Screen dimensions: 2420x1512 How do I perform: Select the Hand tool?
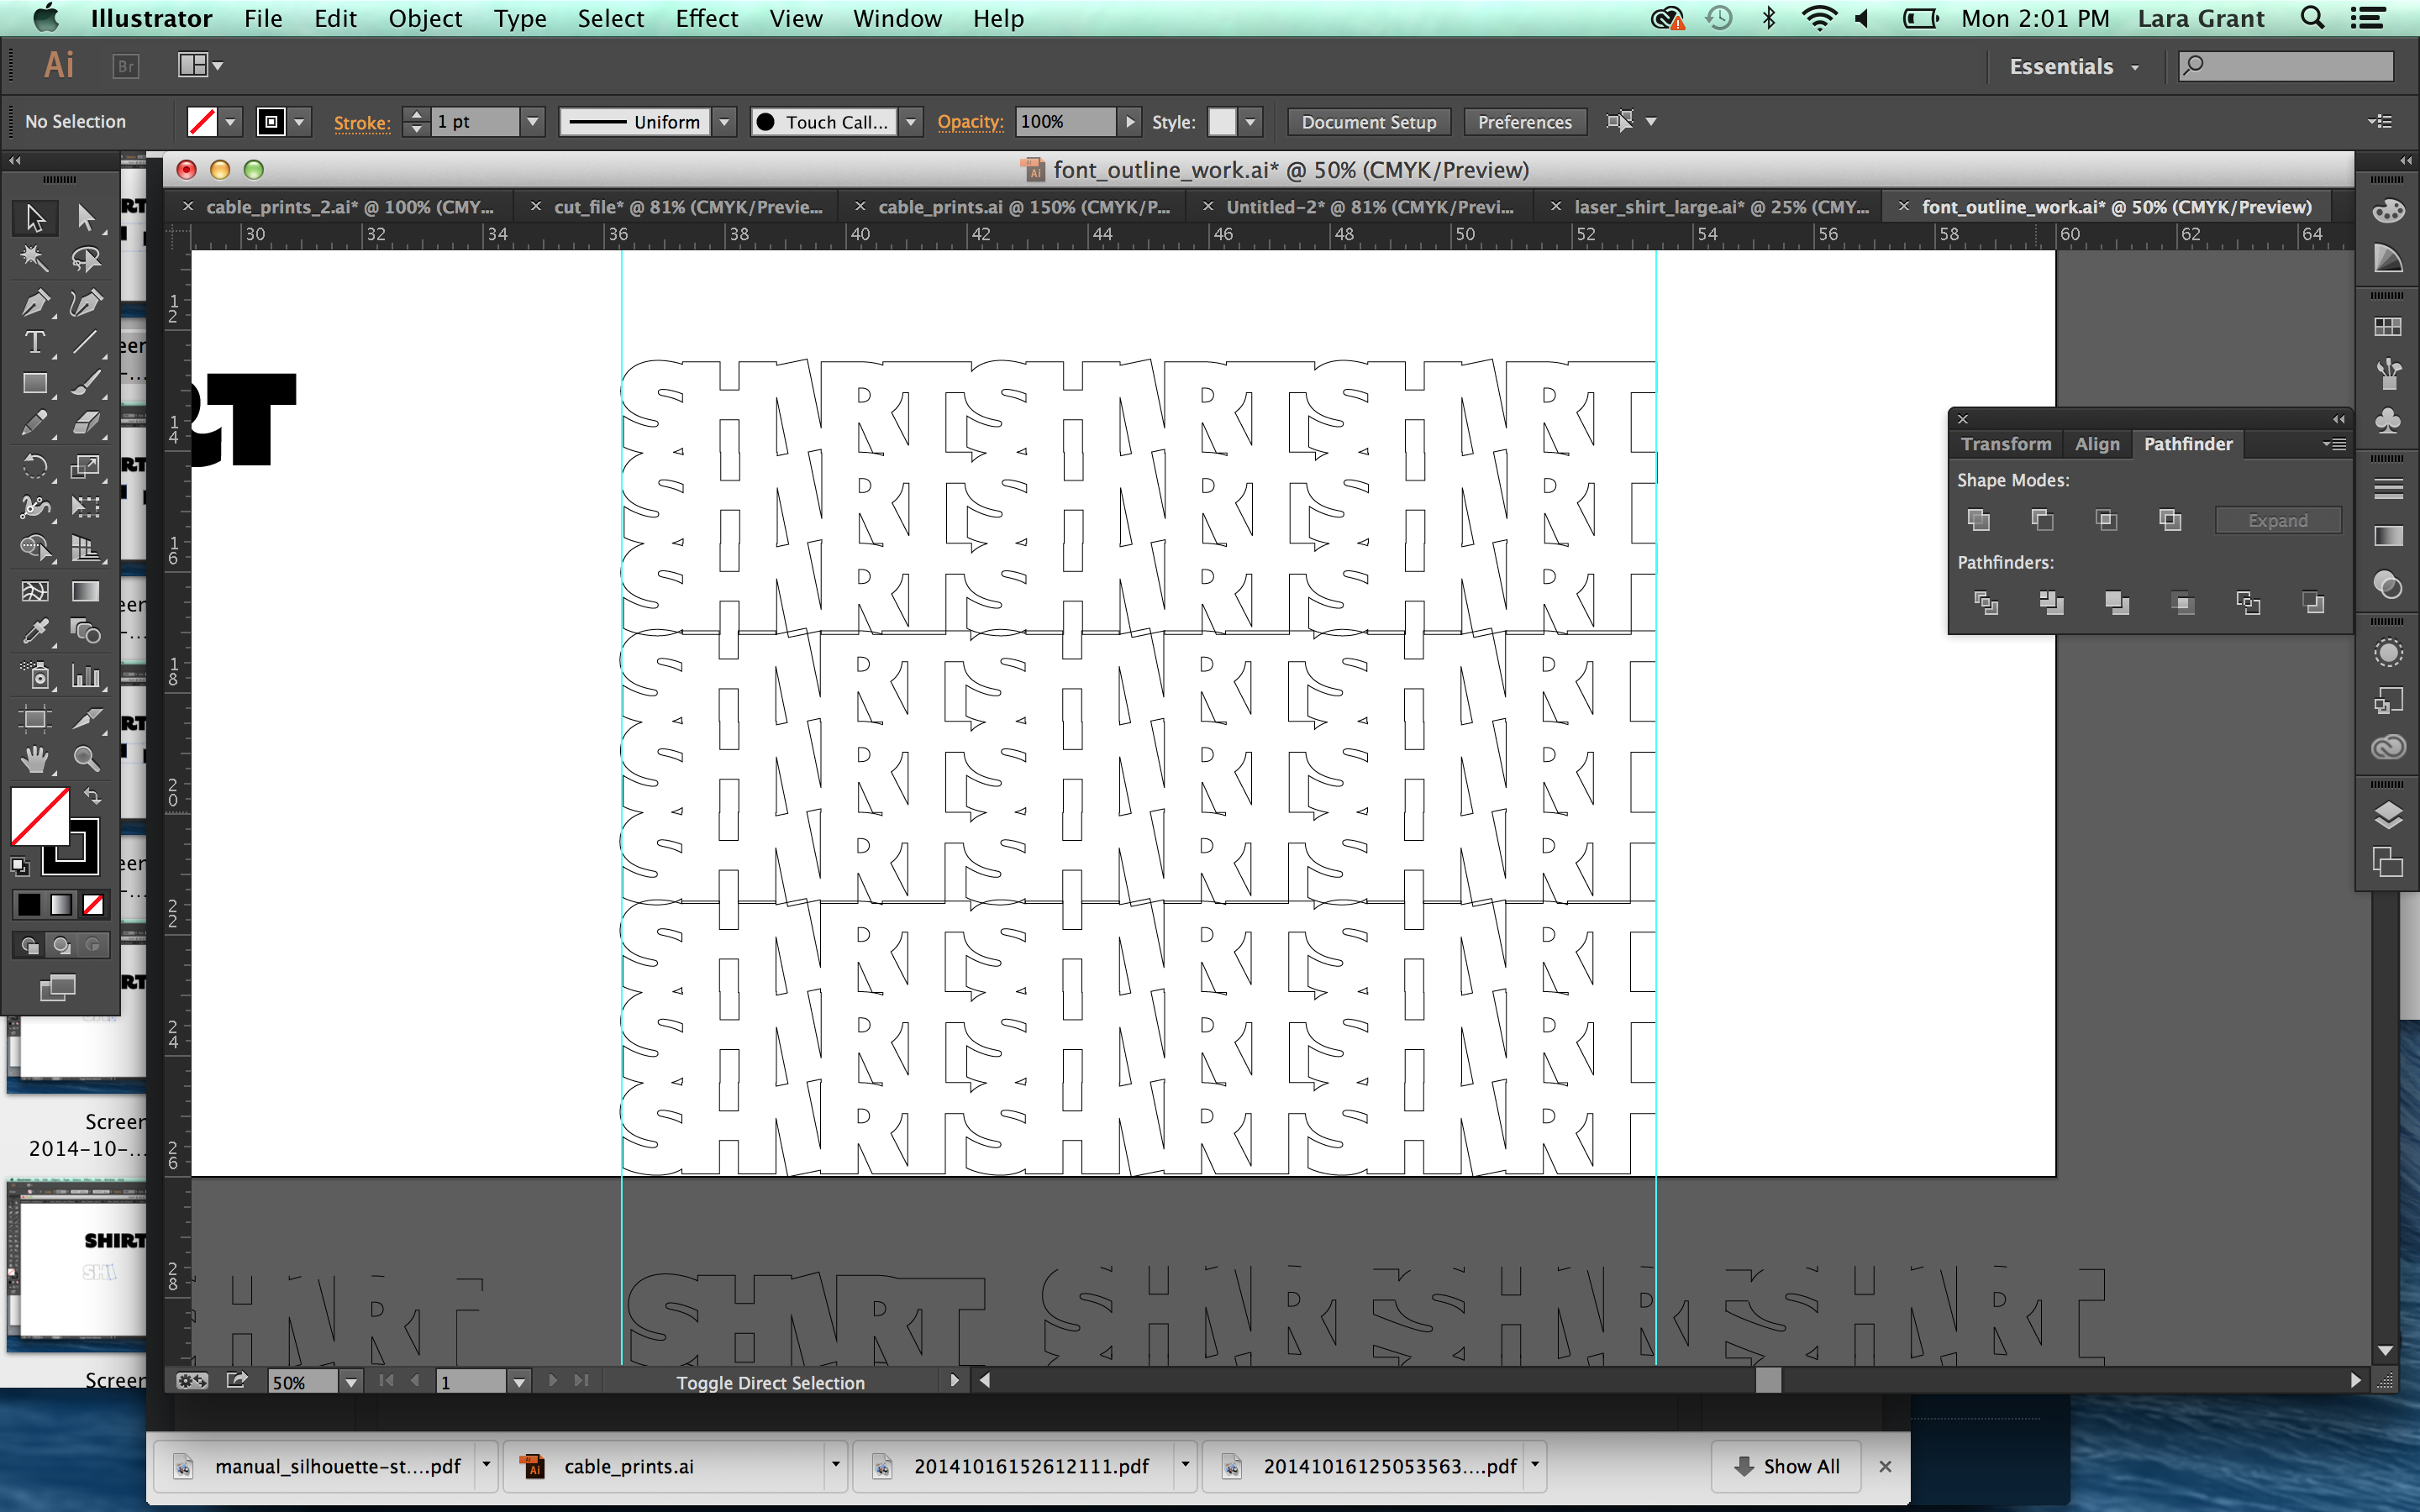coord(35,759)
